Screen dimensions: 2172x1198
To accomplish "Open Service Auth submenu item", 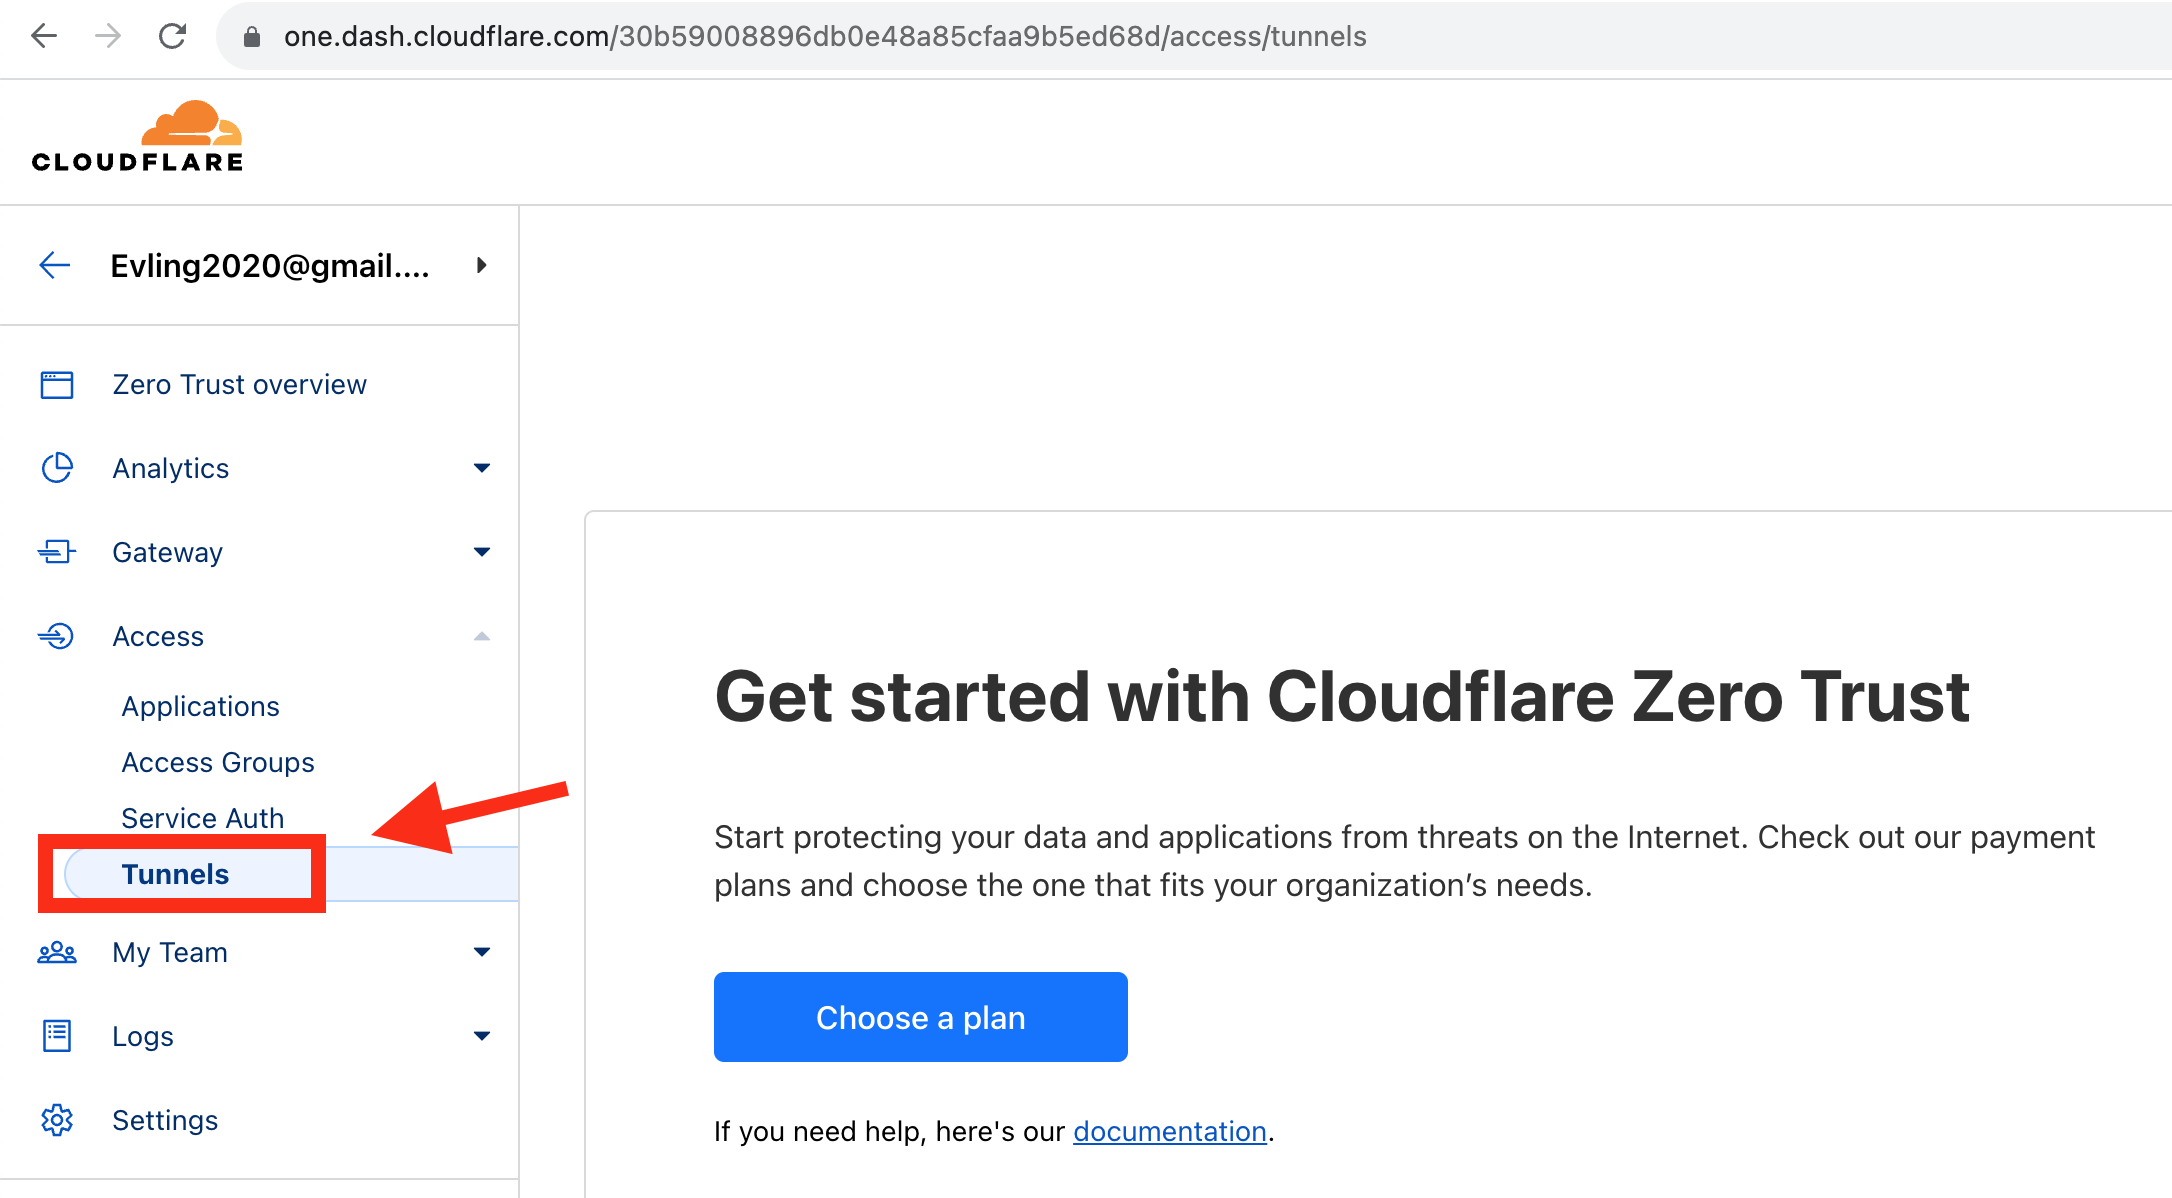I will point(203,819).
